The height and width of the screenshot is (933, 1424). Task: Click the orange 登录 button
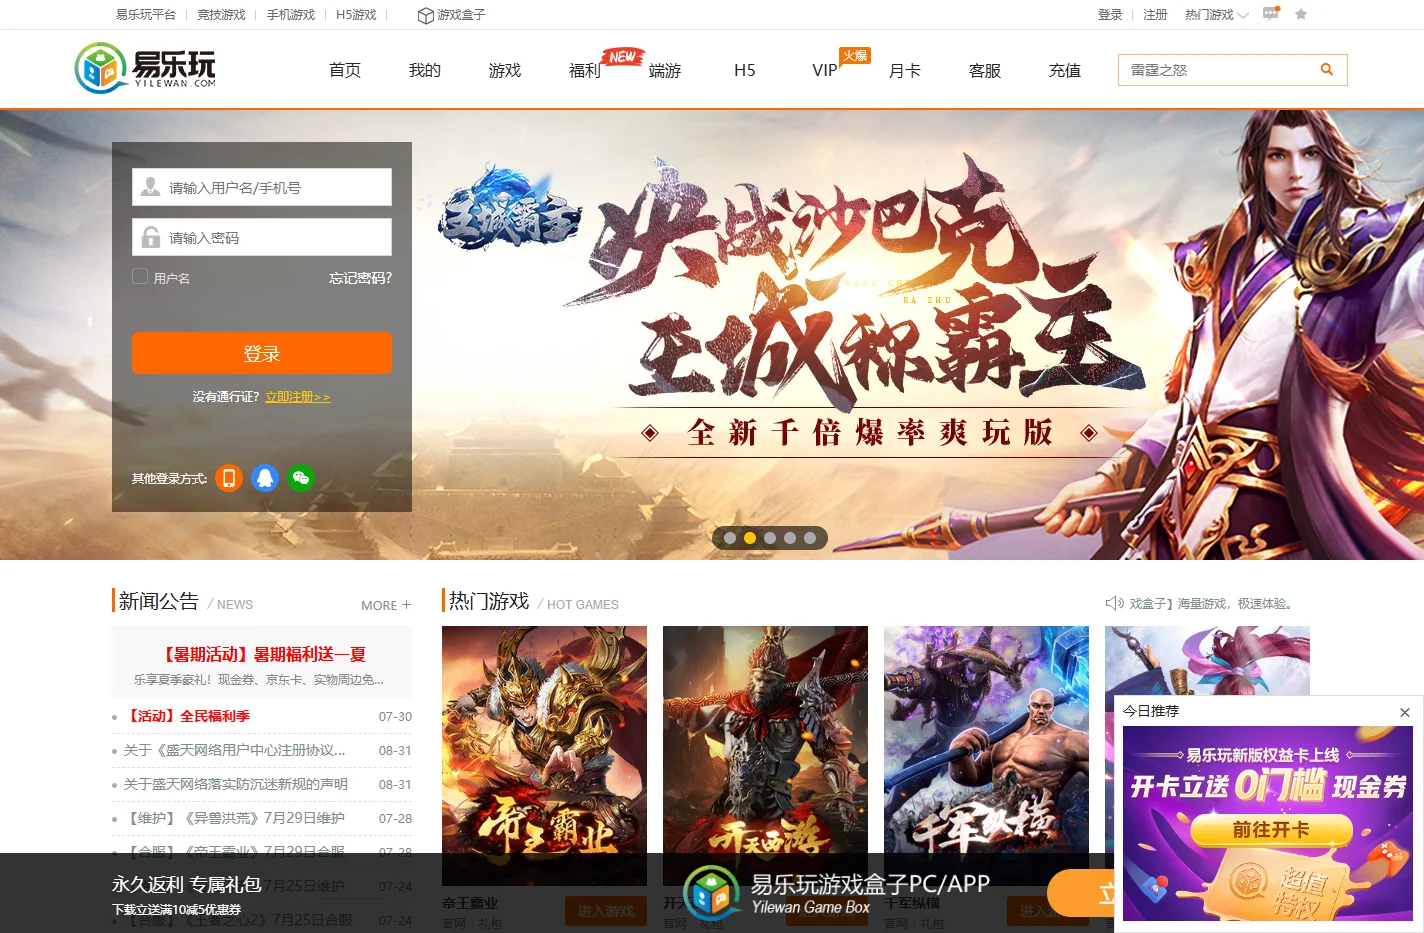click(x=262, y=353)
